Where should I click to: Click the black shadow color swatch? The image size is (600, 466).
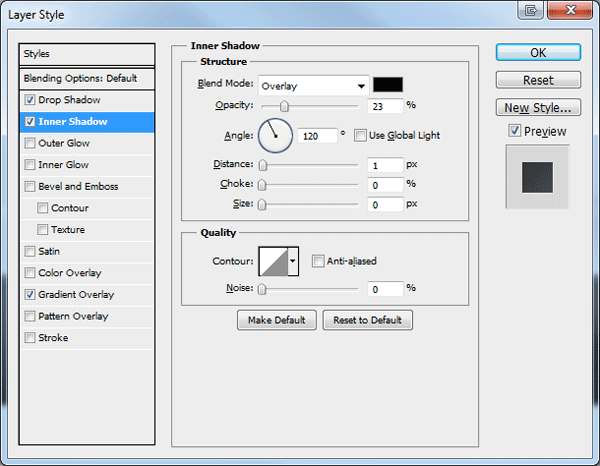pyautogui.click(x=388, y=85)
